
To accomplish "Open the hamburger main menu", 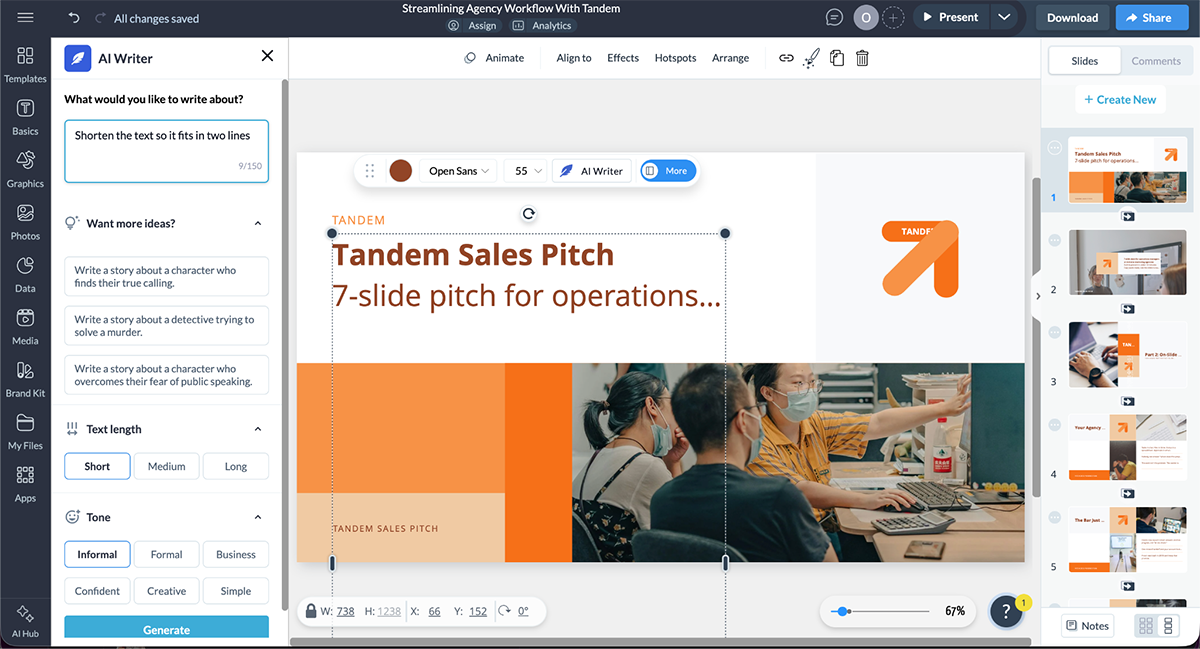I will pyautogui.click(x=25, y=18).
